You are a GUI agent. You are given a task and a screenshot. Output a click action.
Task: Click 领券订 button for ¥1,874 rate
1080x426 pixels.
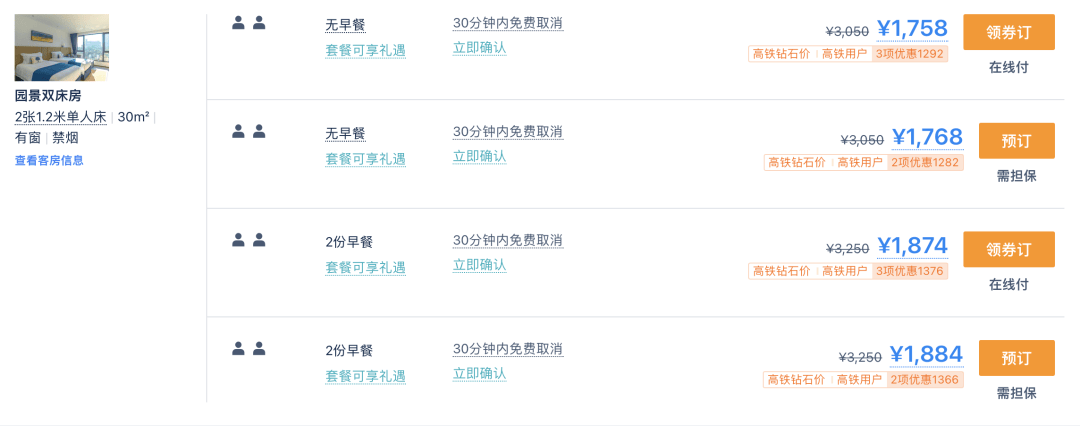point(1008,249)
